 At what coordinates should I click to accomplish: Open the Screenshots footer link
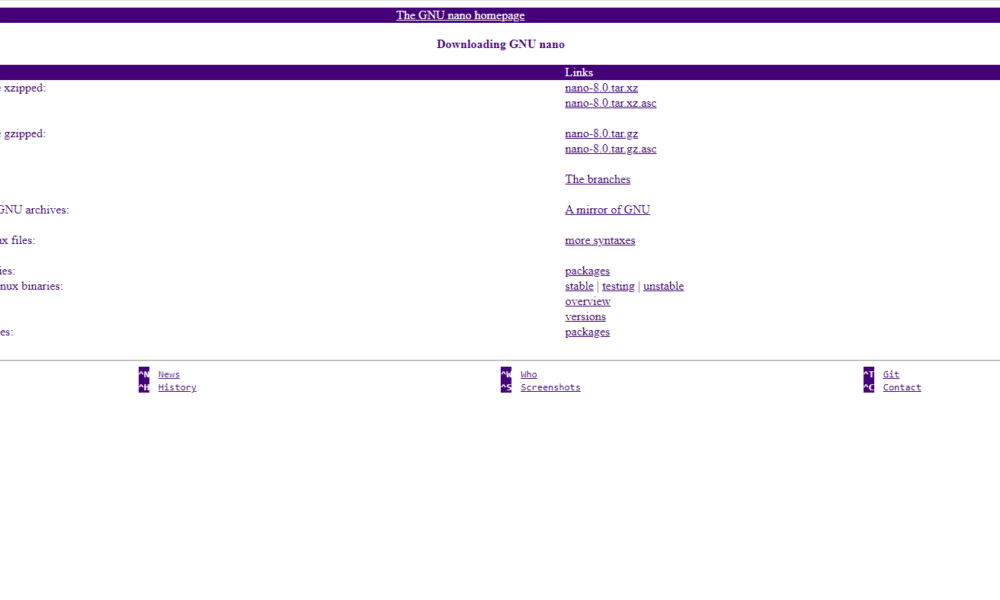click(550, 387)
